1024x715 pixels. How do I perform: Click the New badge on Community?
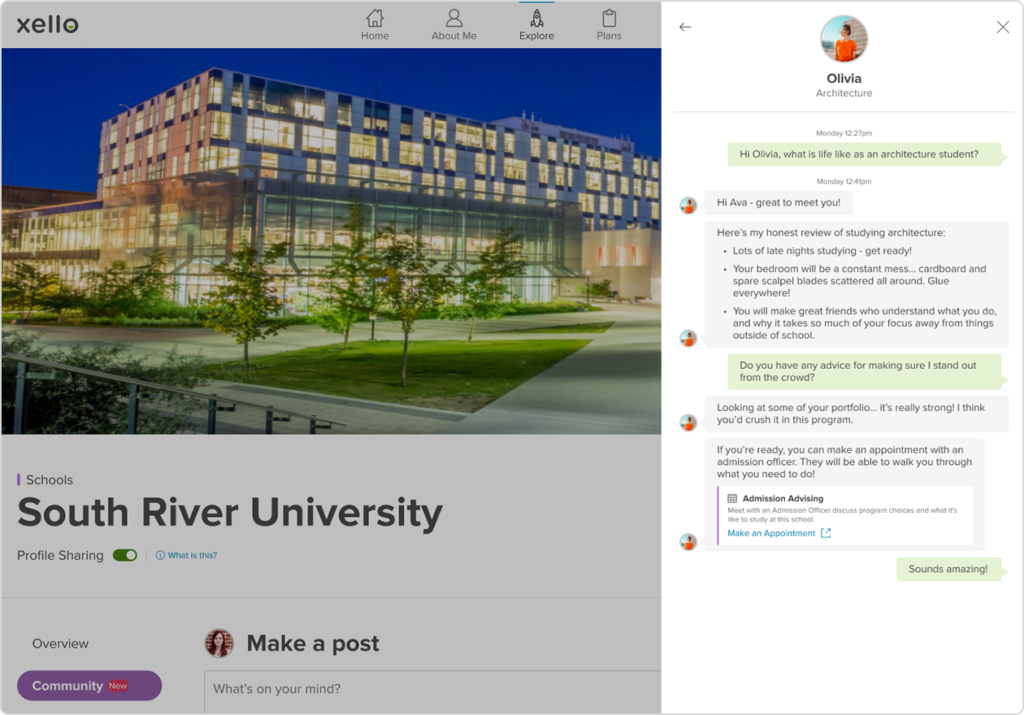click(x=118, y=685)
